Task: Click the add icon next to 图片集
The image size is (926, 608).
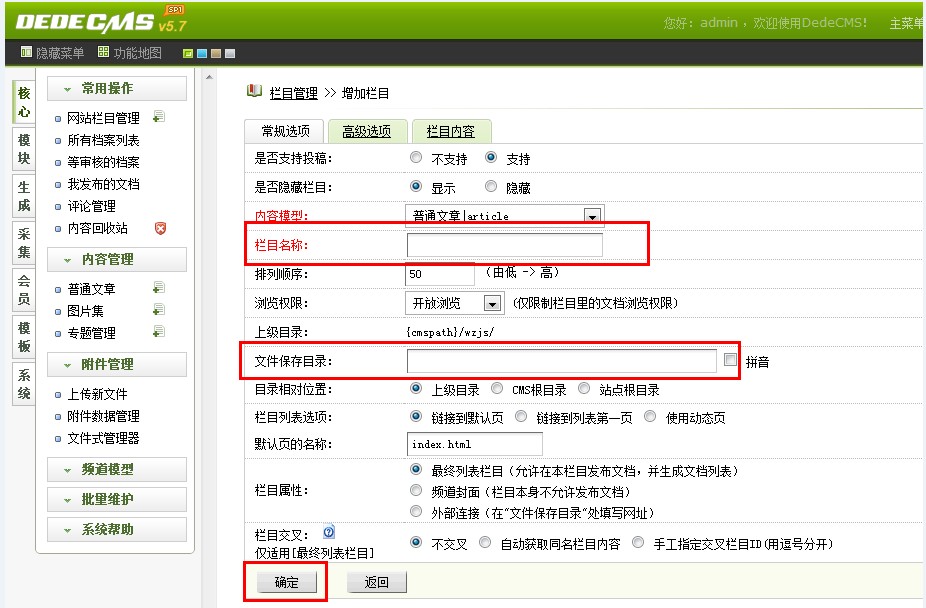Action: 158,311
